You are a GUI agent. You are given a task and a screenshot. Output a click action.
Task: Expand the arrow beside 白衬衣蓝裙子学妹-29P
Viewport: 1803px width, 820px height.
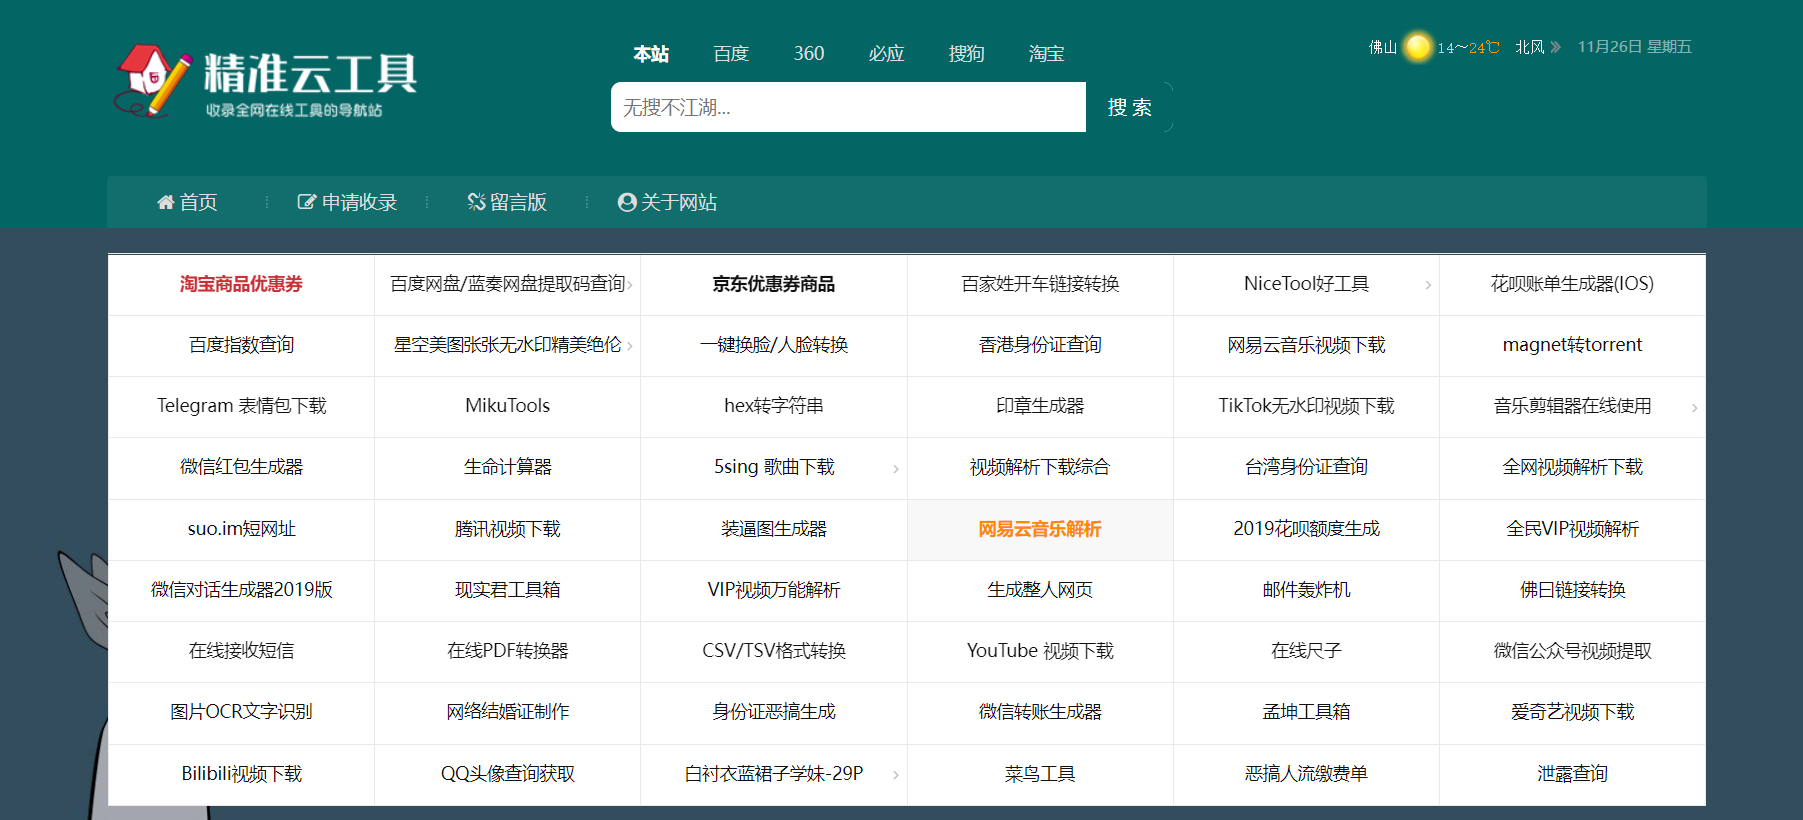(x=895, y=775)
